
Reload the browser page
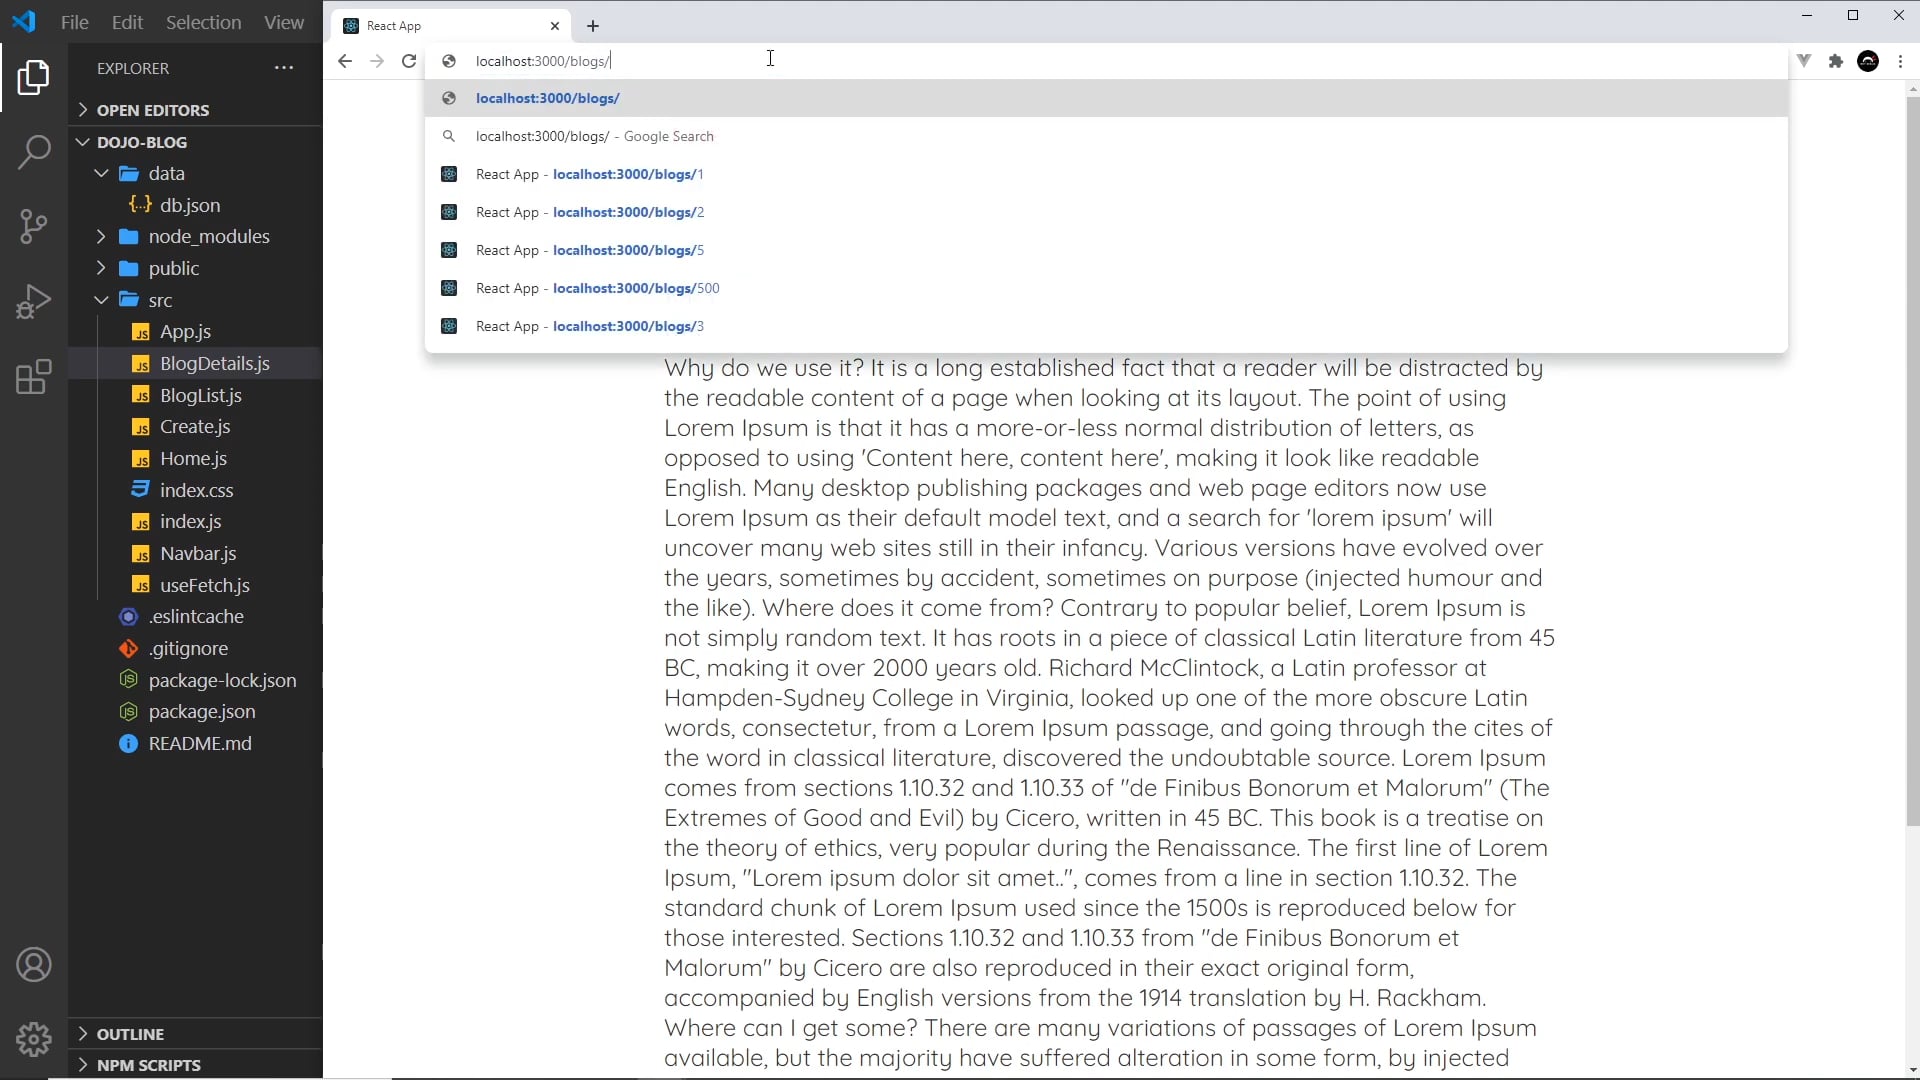coord(409,61)
